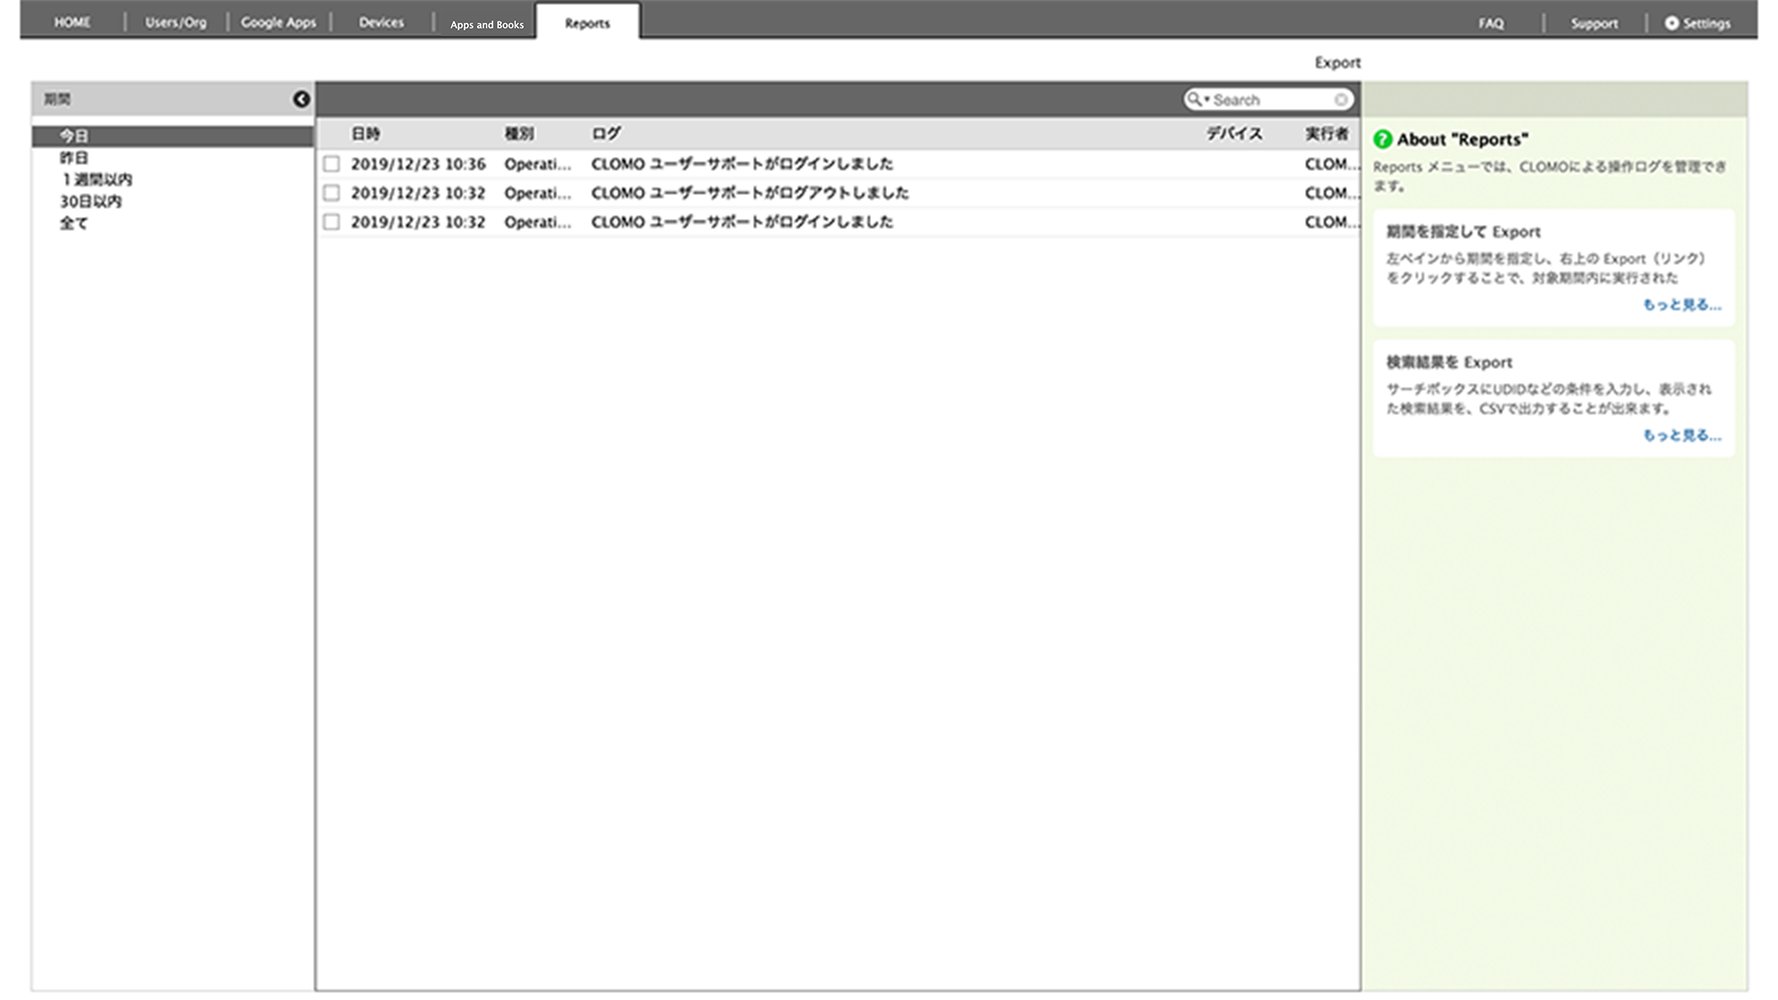
Task: Check the 2019/12/23 10:36 log entry
Action: (332, 164)
